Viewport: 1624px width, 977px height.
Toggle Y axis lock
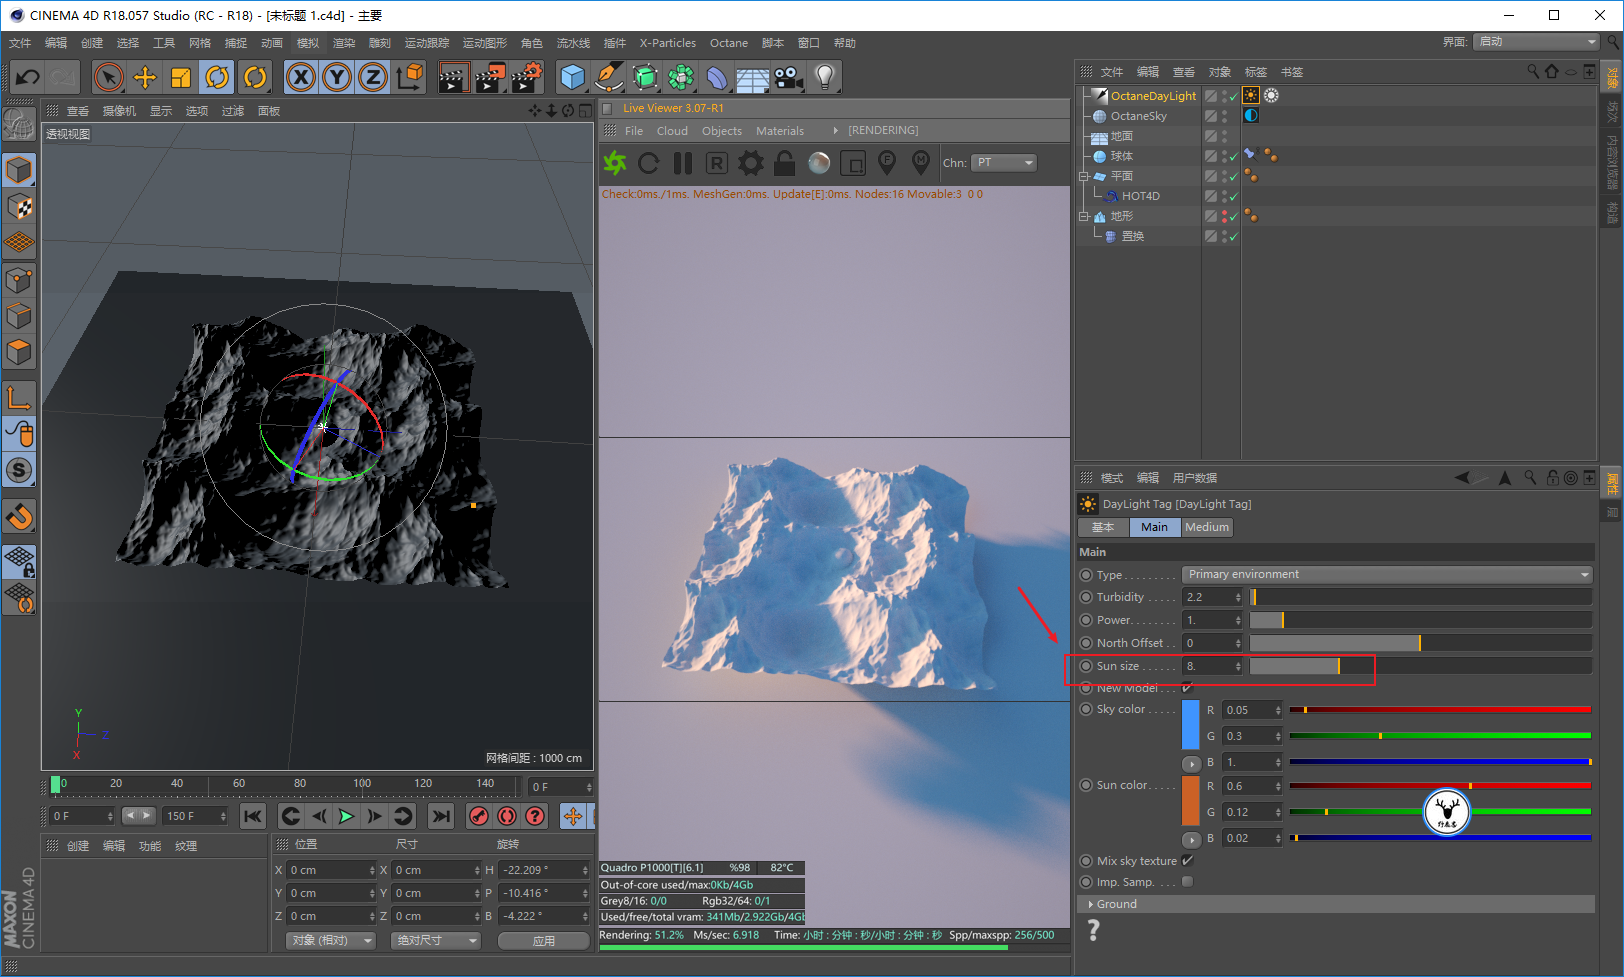click(337, 77)
